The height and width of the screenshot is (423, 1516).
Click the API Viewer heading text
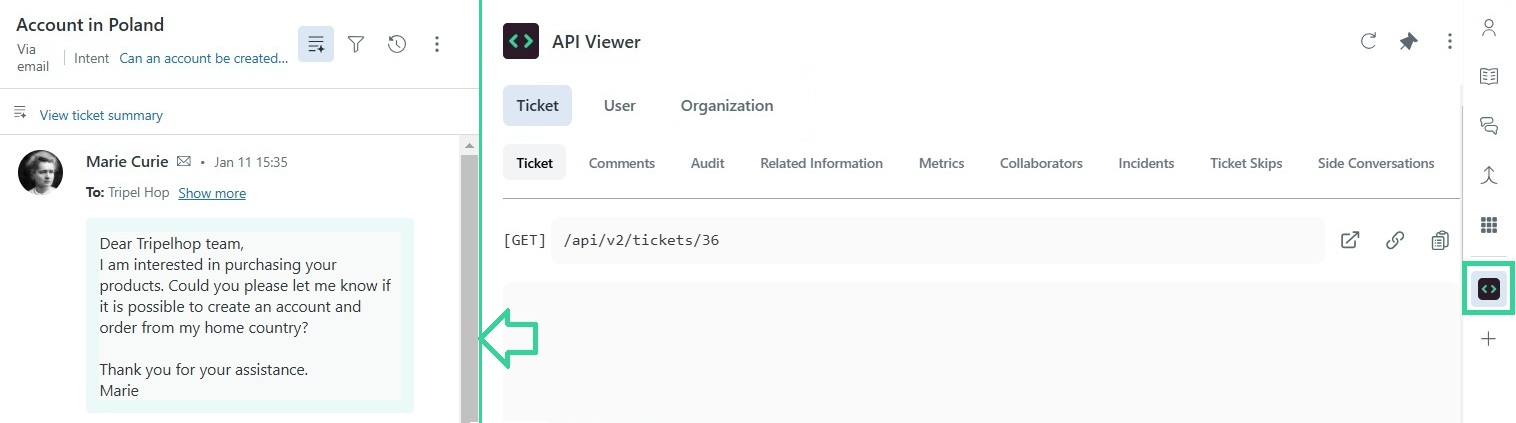click(596, 42)
